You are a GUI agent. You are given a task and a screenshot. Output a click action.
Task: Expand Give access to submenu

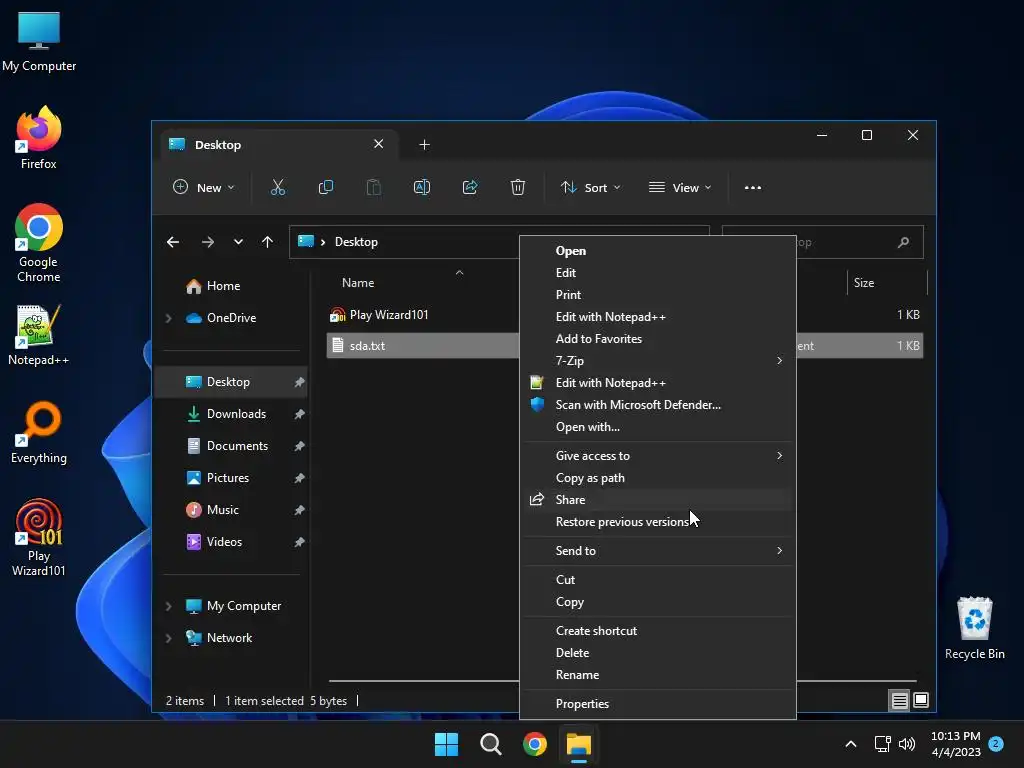click(658, 456)
